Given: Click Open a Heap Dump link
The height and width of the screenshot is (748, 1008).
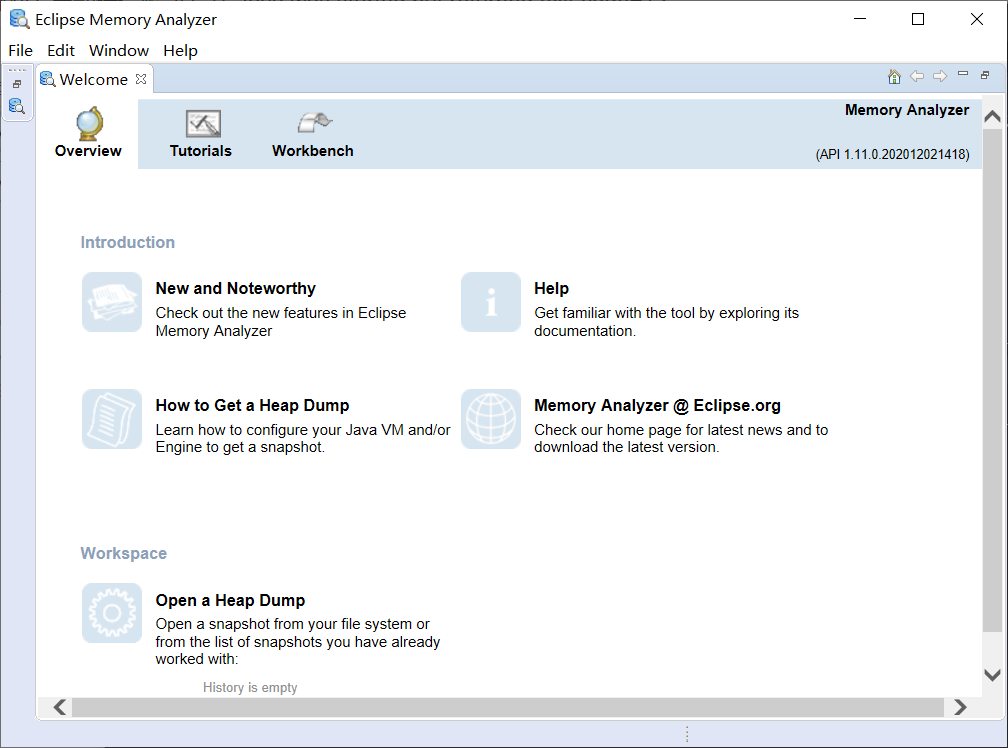Looking at the screenshot, I should tap(230, 600).
